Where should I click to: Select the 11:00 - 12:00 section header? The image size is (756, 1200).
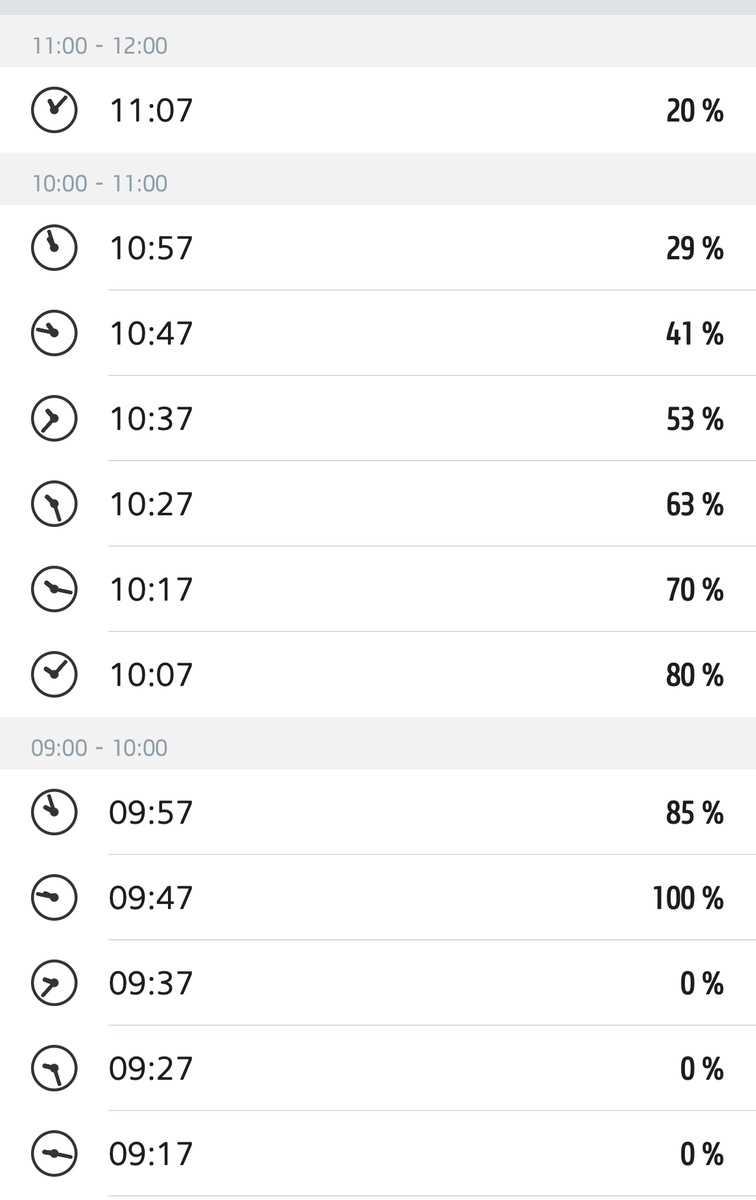tap(100, 46)
